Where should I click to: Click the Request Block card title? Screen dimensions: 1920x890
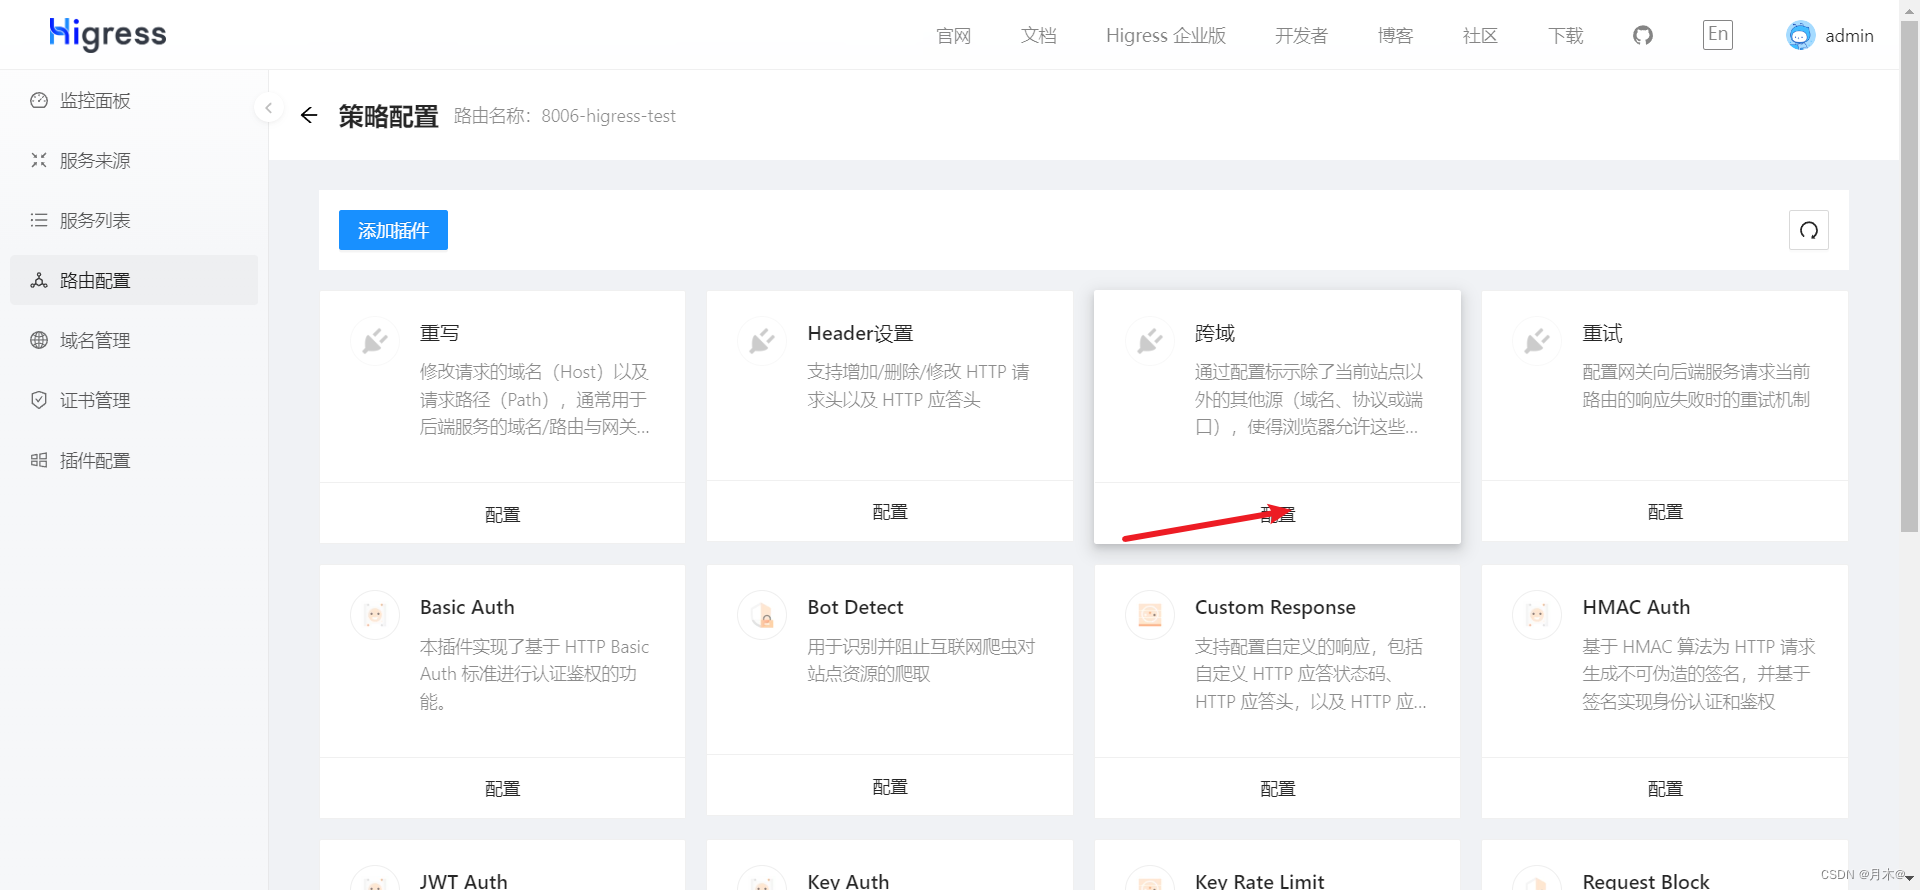(x=1646, y=881)
